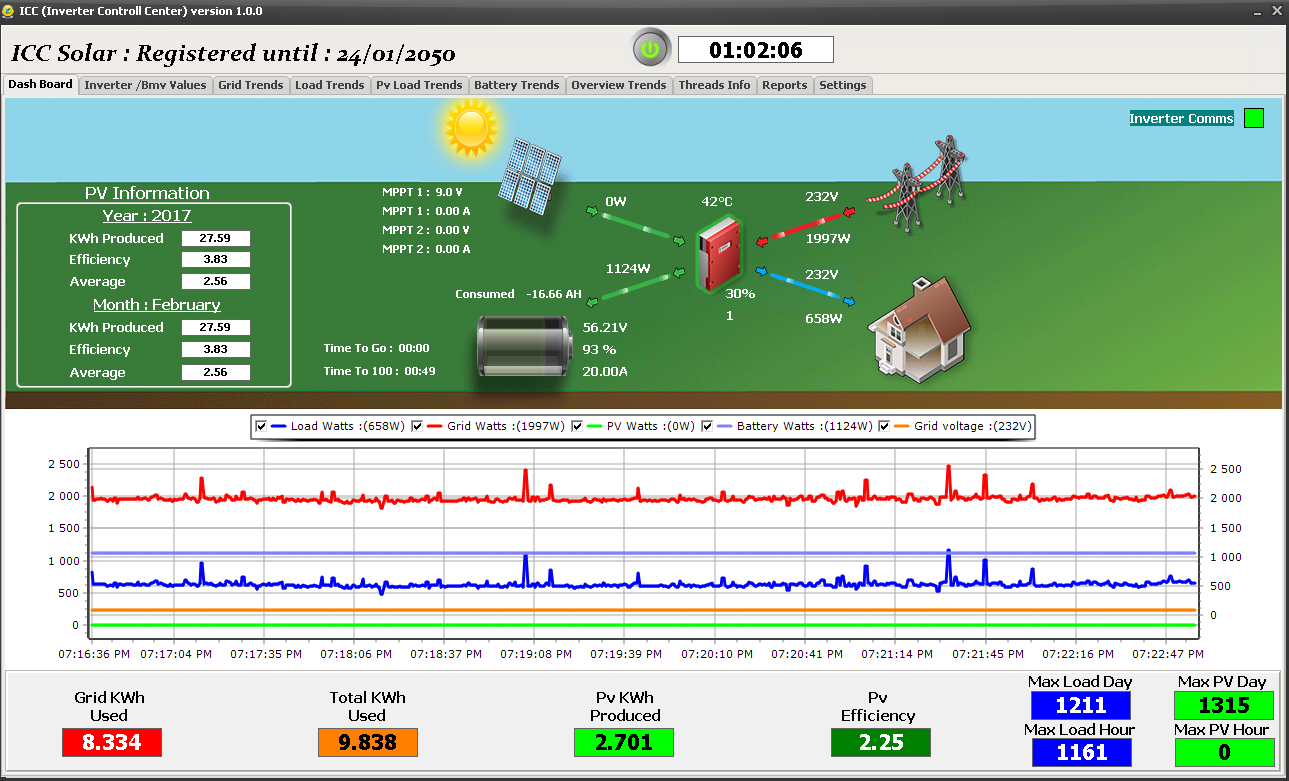The height and width of the screenshot is (781, 1289).
Task: Uncheck the Load Watts series checkbox
Action: pyautogui.click(x=261, y=426)
